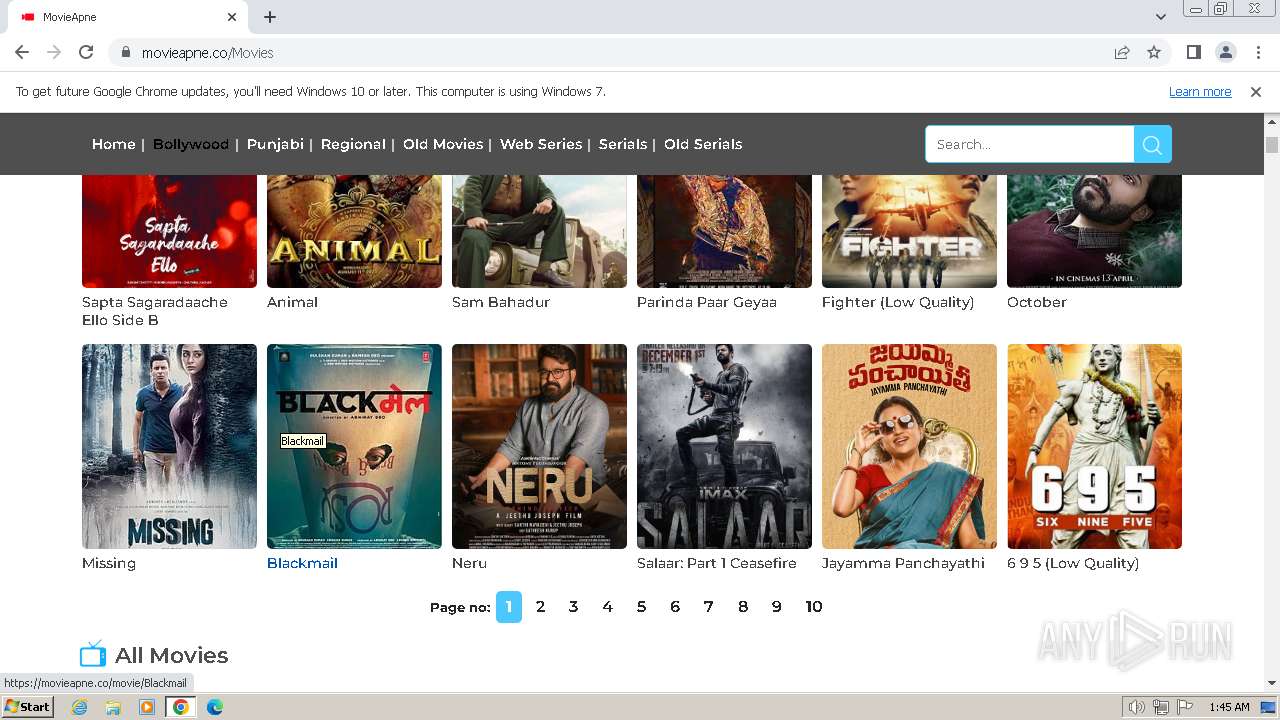Screen dimensions: 1280x720
Task: Click the address bar URL
Action: [208, 52]
